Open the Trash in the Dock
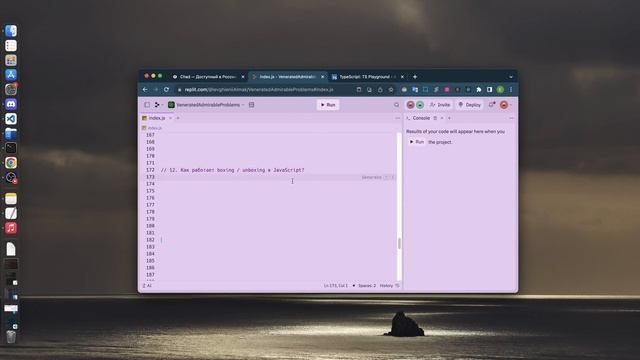Screen dimensions: 640x360 (11, 336)
